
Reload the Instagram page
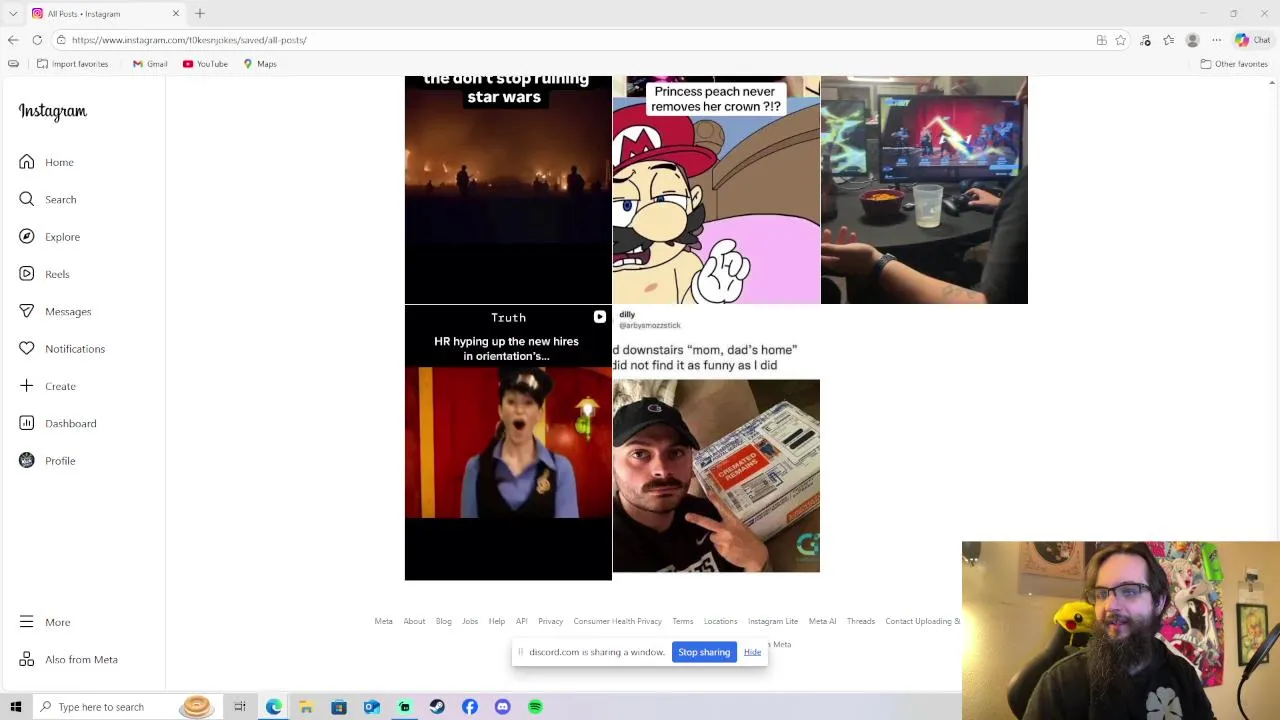[37, 40]
